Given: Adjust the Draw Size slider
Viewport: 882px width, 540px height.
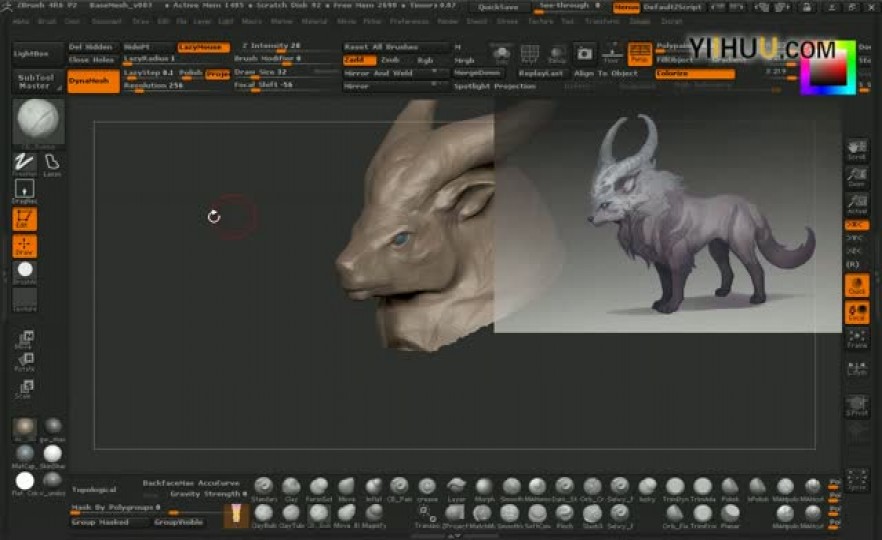Looking at the screenshot, I should coord(286,73).
